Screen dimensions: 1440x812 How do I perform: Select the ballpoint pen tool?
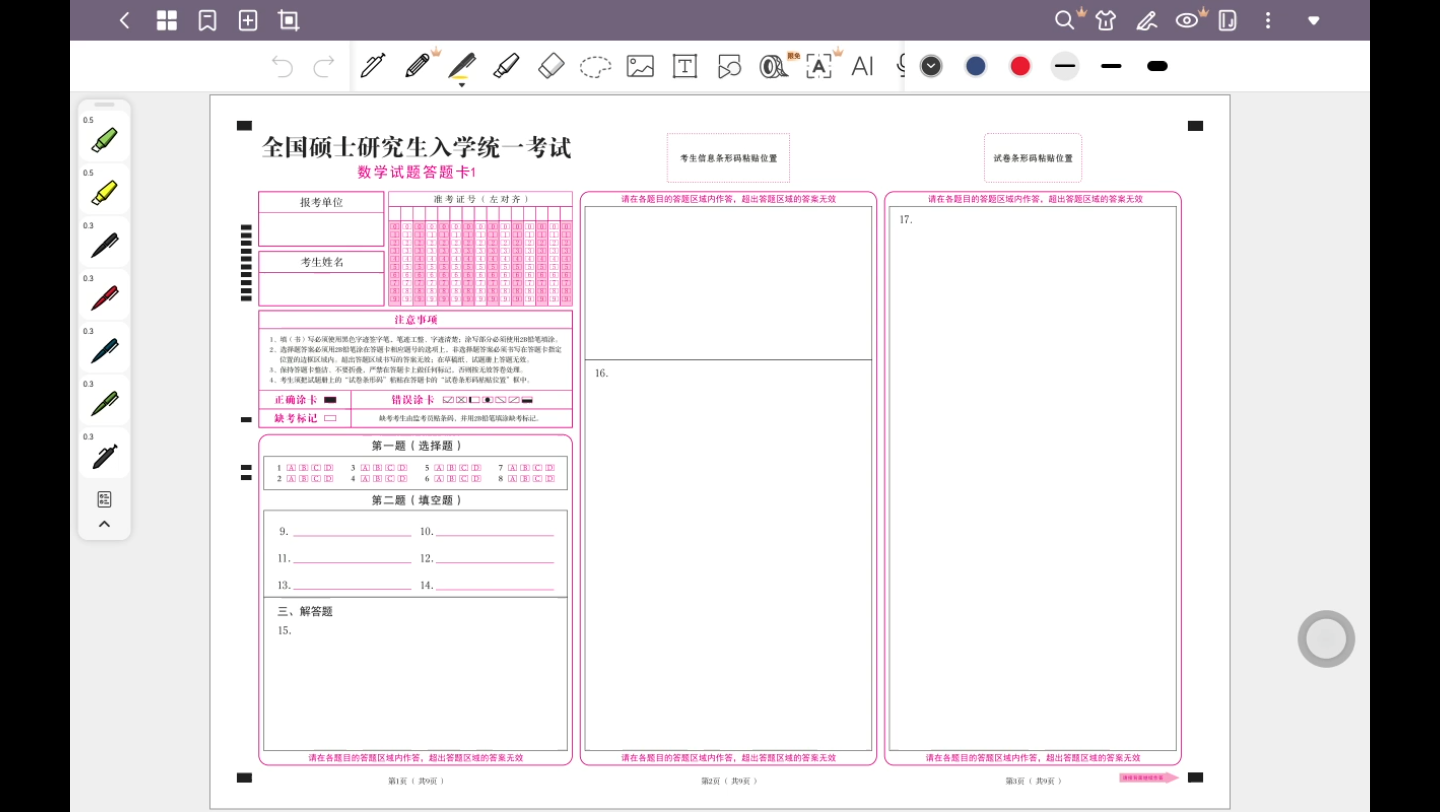point(462,66)
